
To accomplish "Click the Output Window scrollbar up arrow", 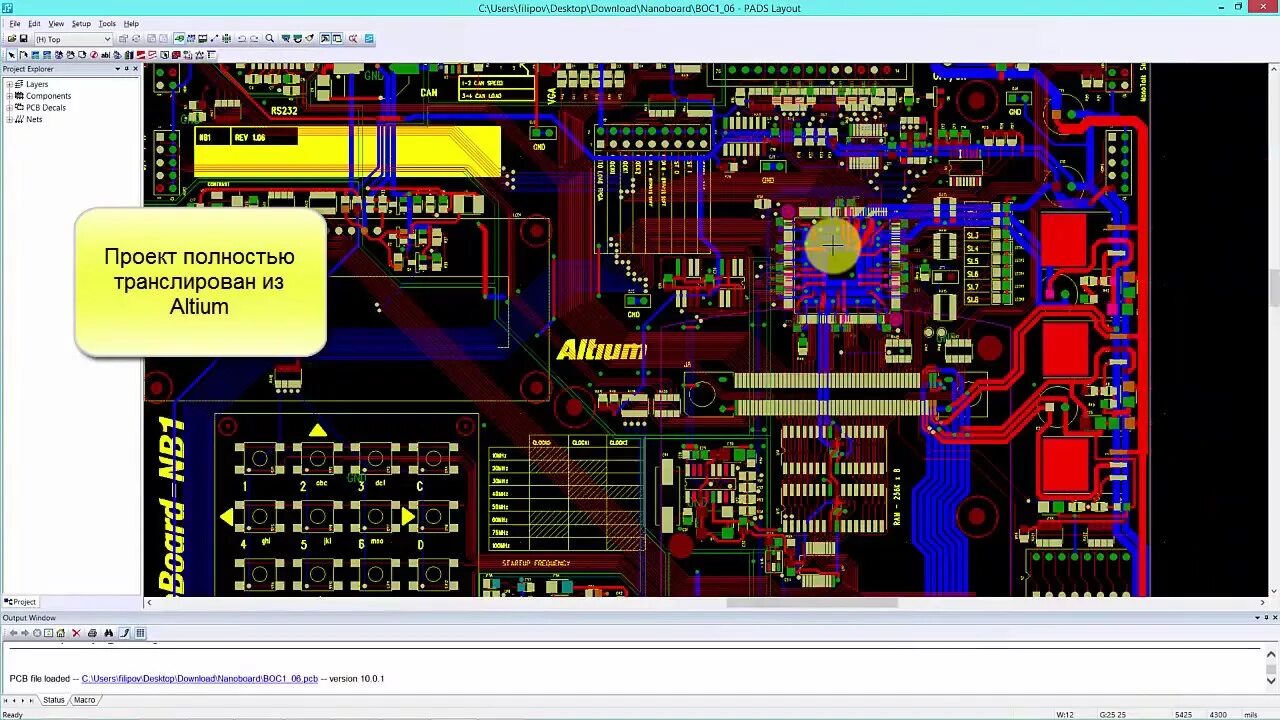I will click(x=1271, y=654).
